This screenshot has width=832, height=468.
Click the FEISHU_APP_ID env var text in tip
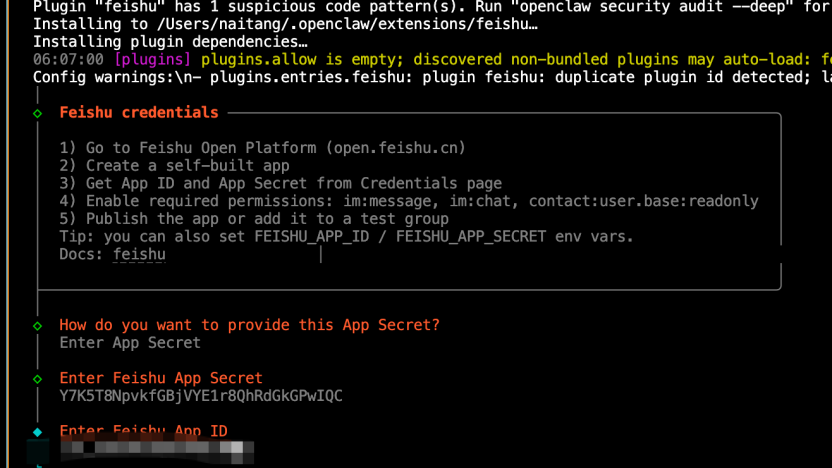tap(320, 237)
